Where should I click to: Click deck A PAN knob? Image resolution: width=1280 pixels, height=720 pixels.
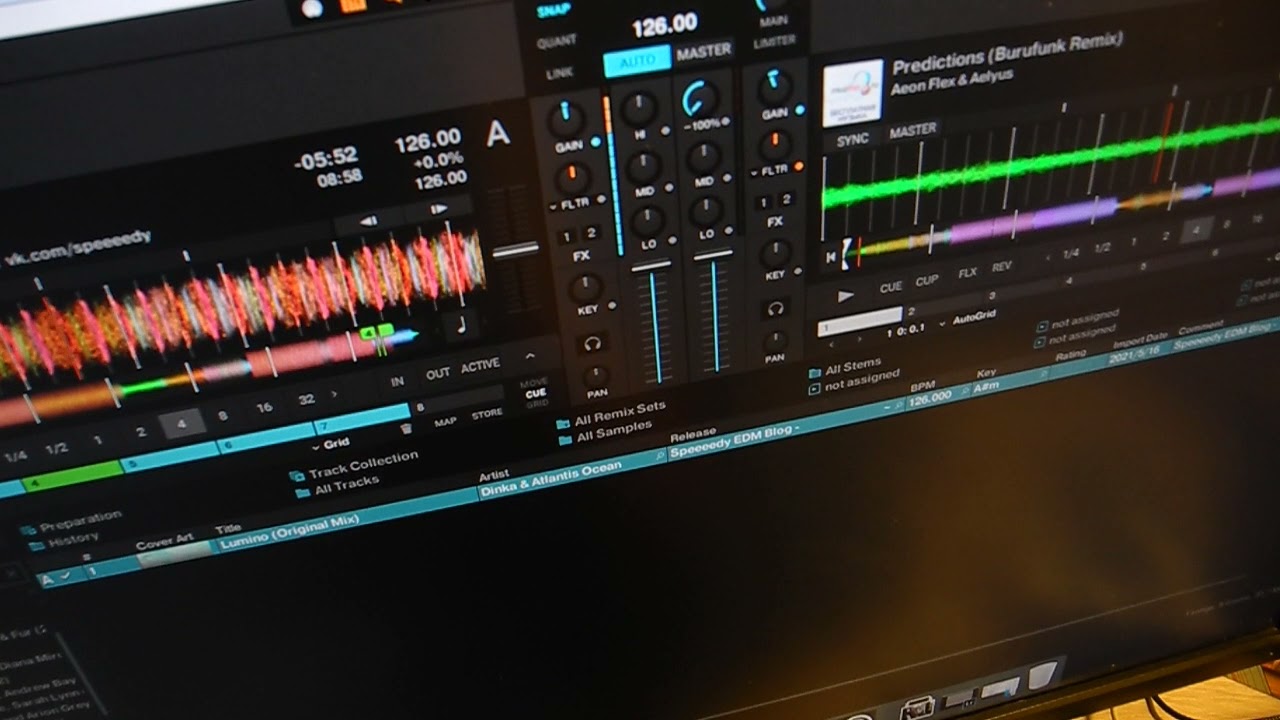point(596,378)
